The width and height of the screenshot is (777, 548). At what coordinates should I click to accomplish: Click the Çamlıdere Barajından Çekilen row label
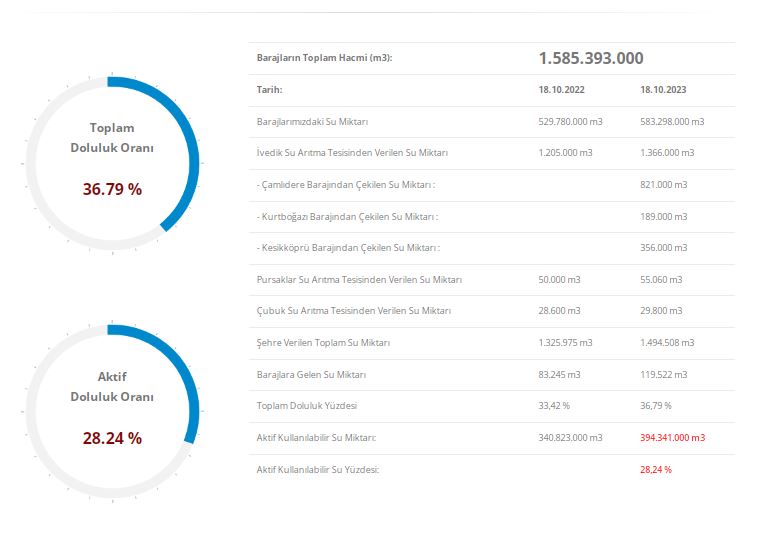[x=346, y=185]
